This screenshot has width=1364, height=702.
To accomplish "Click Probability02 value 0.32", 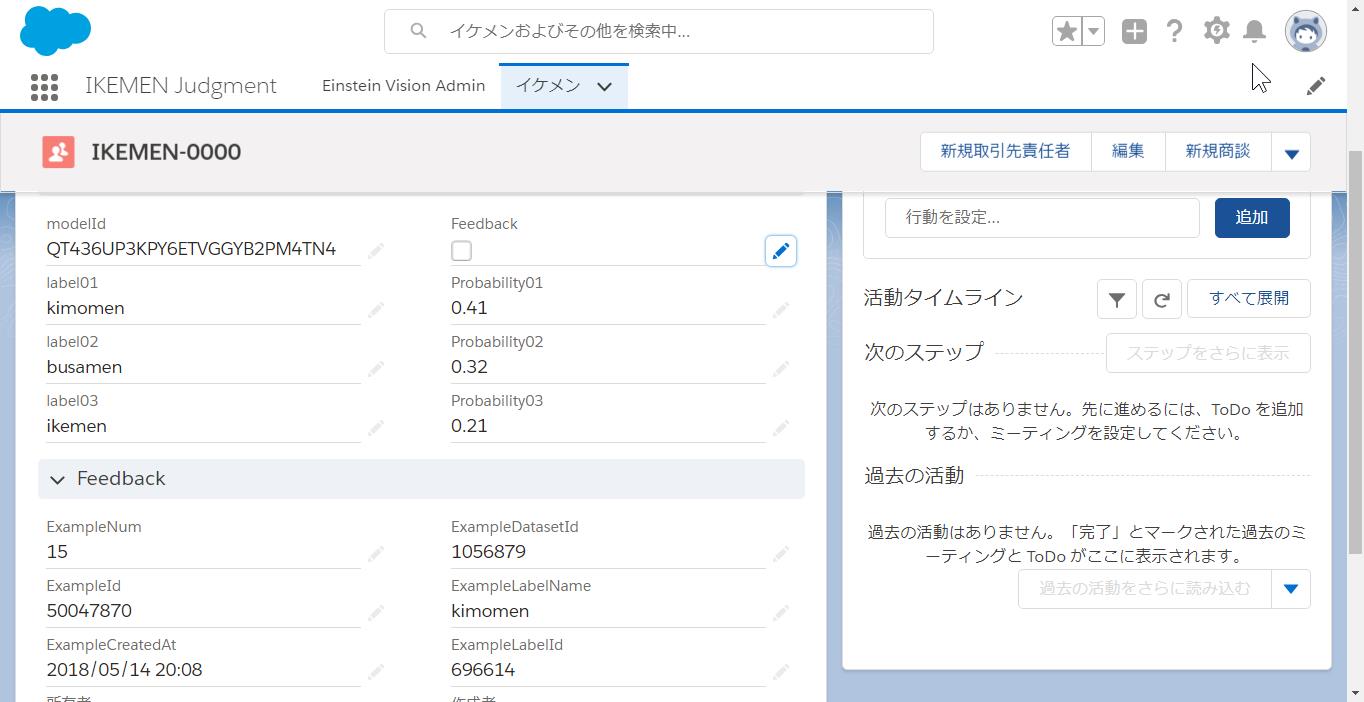I will pyautogui.click(x=469, y=367).
